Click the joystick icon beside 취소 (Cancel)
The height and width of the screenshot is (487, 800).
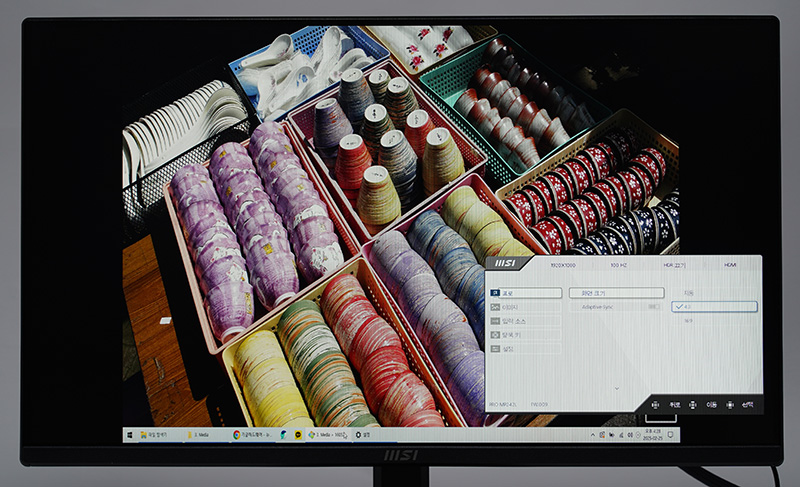(x=656, y=405)
